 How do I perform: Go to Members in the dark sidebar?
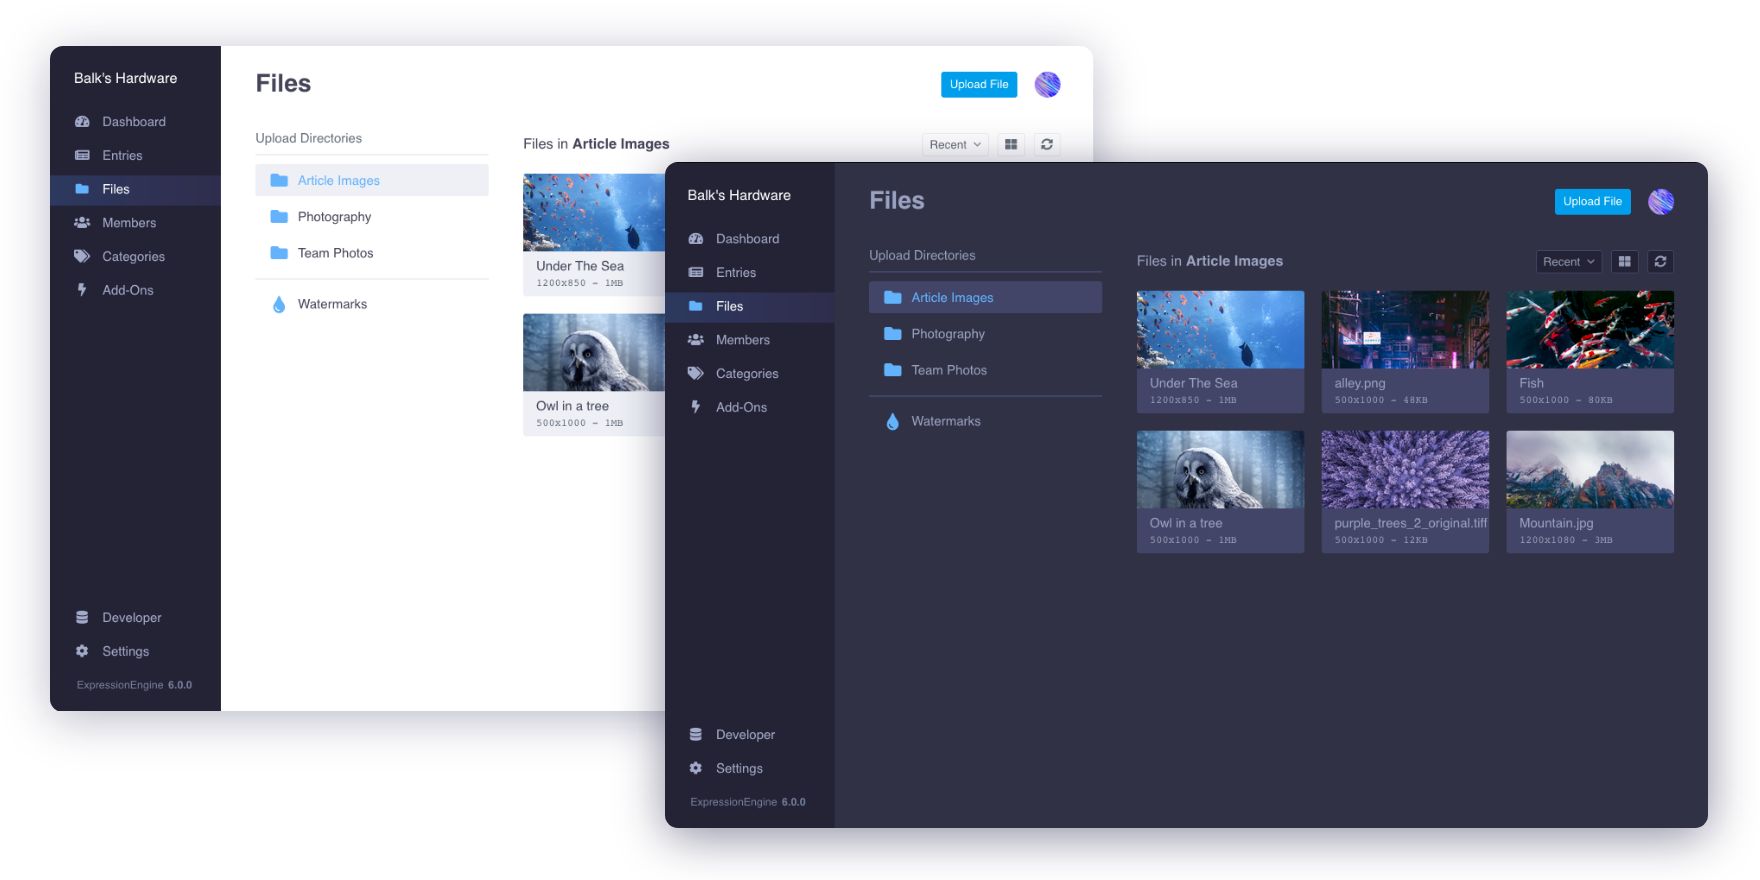point(742,340)
